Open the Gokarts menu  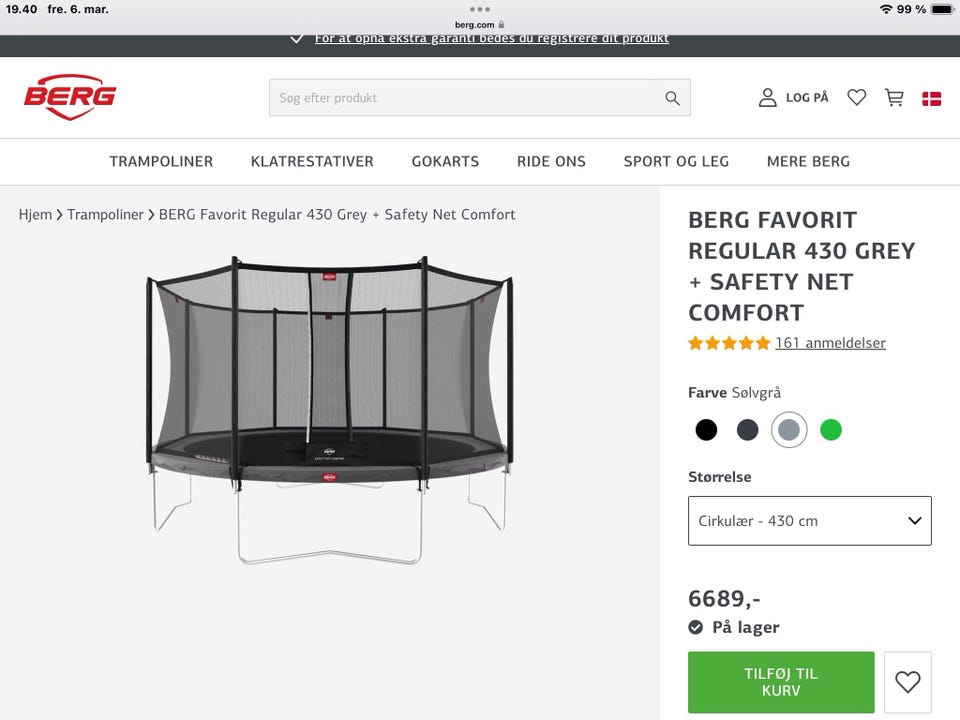click(445, 161)
